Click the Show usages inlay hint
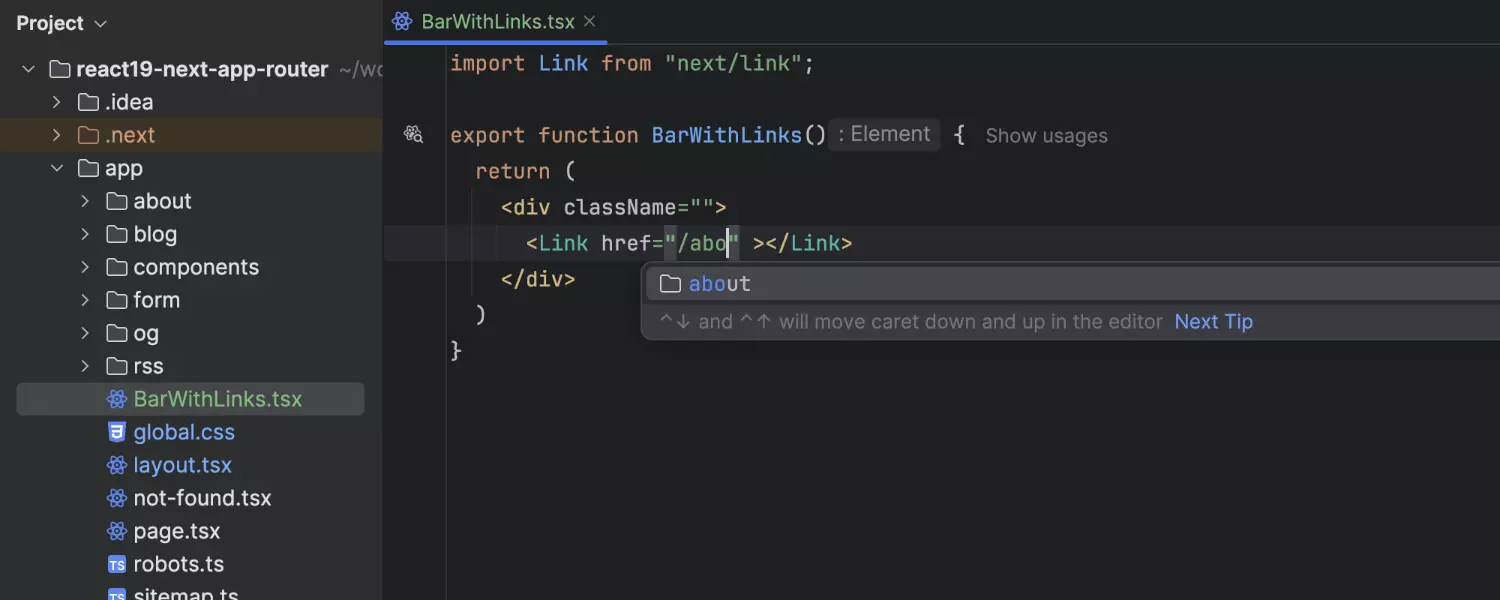Screen dimensions: 1500x600 click(1046, 136)
